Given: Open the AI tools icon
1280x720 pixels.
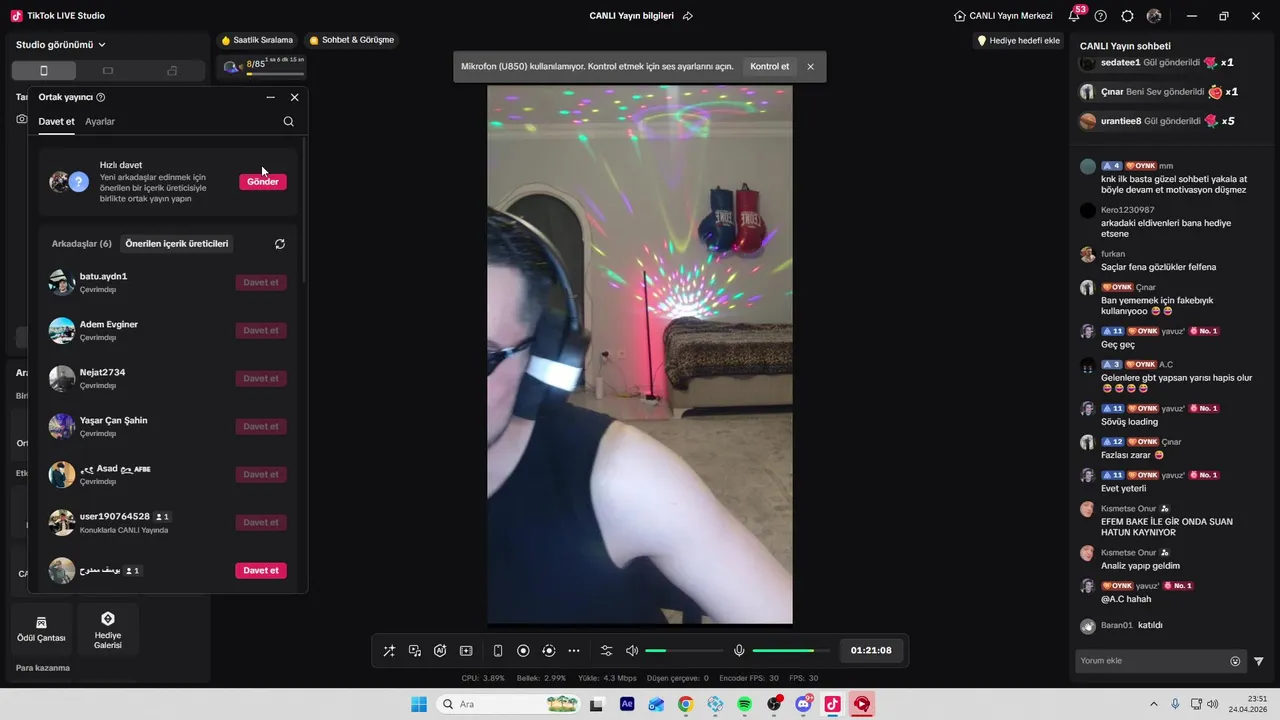Looking at the screenshot, I should pos(440,650).
